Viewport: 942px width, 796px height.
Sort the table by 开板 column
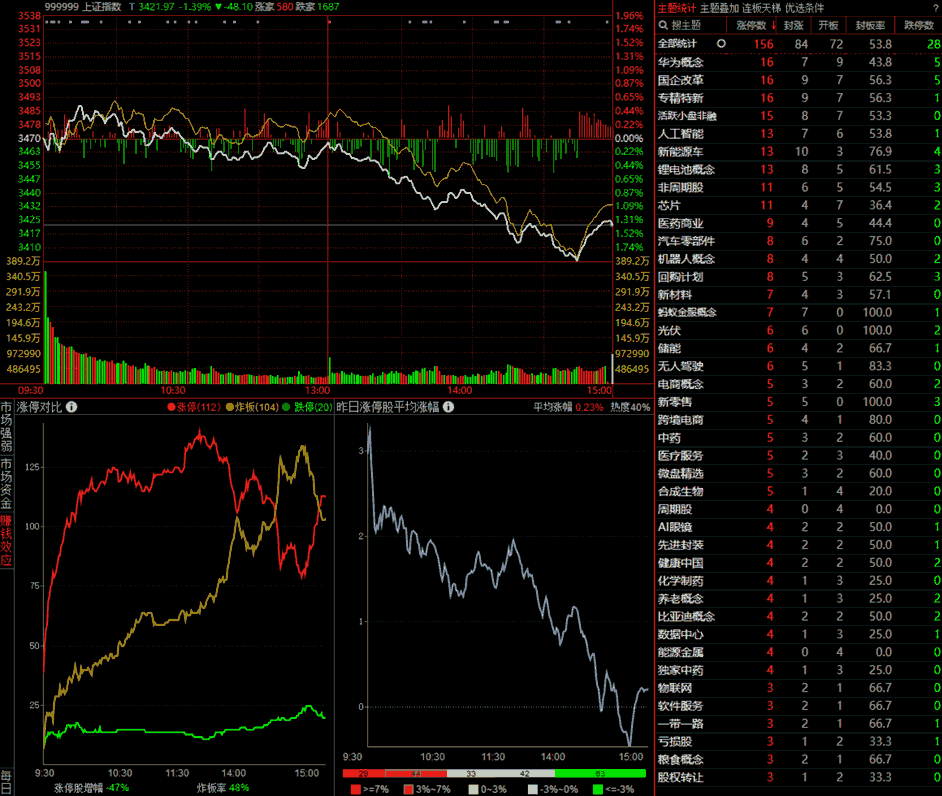tap(828, 25)
